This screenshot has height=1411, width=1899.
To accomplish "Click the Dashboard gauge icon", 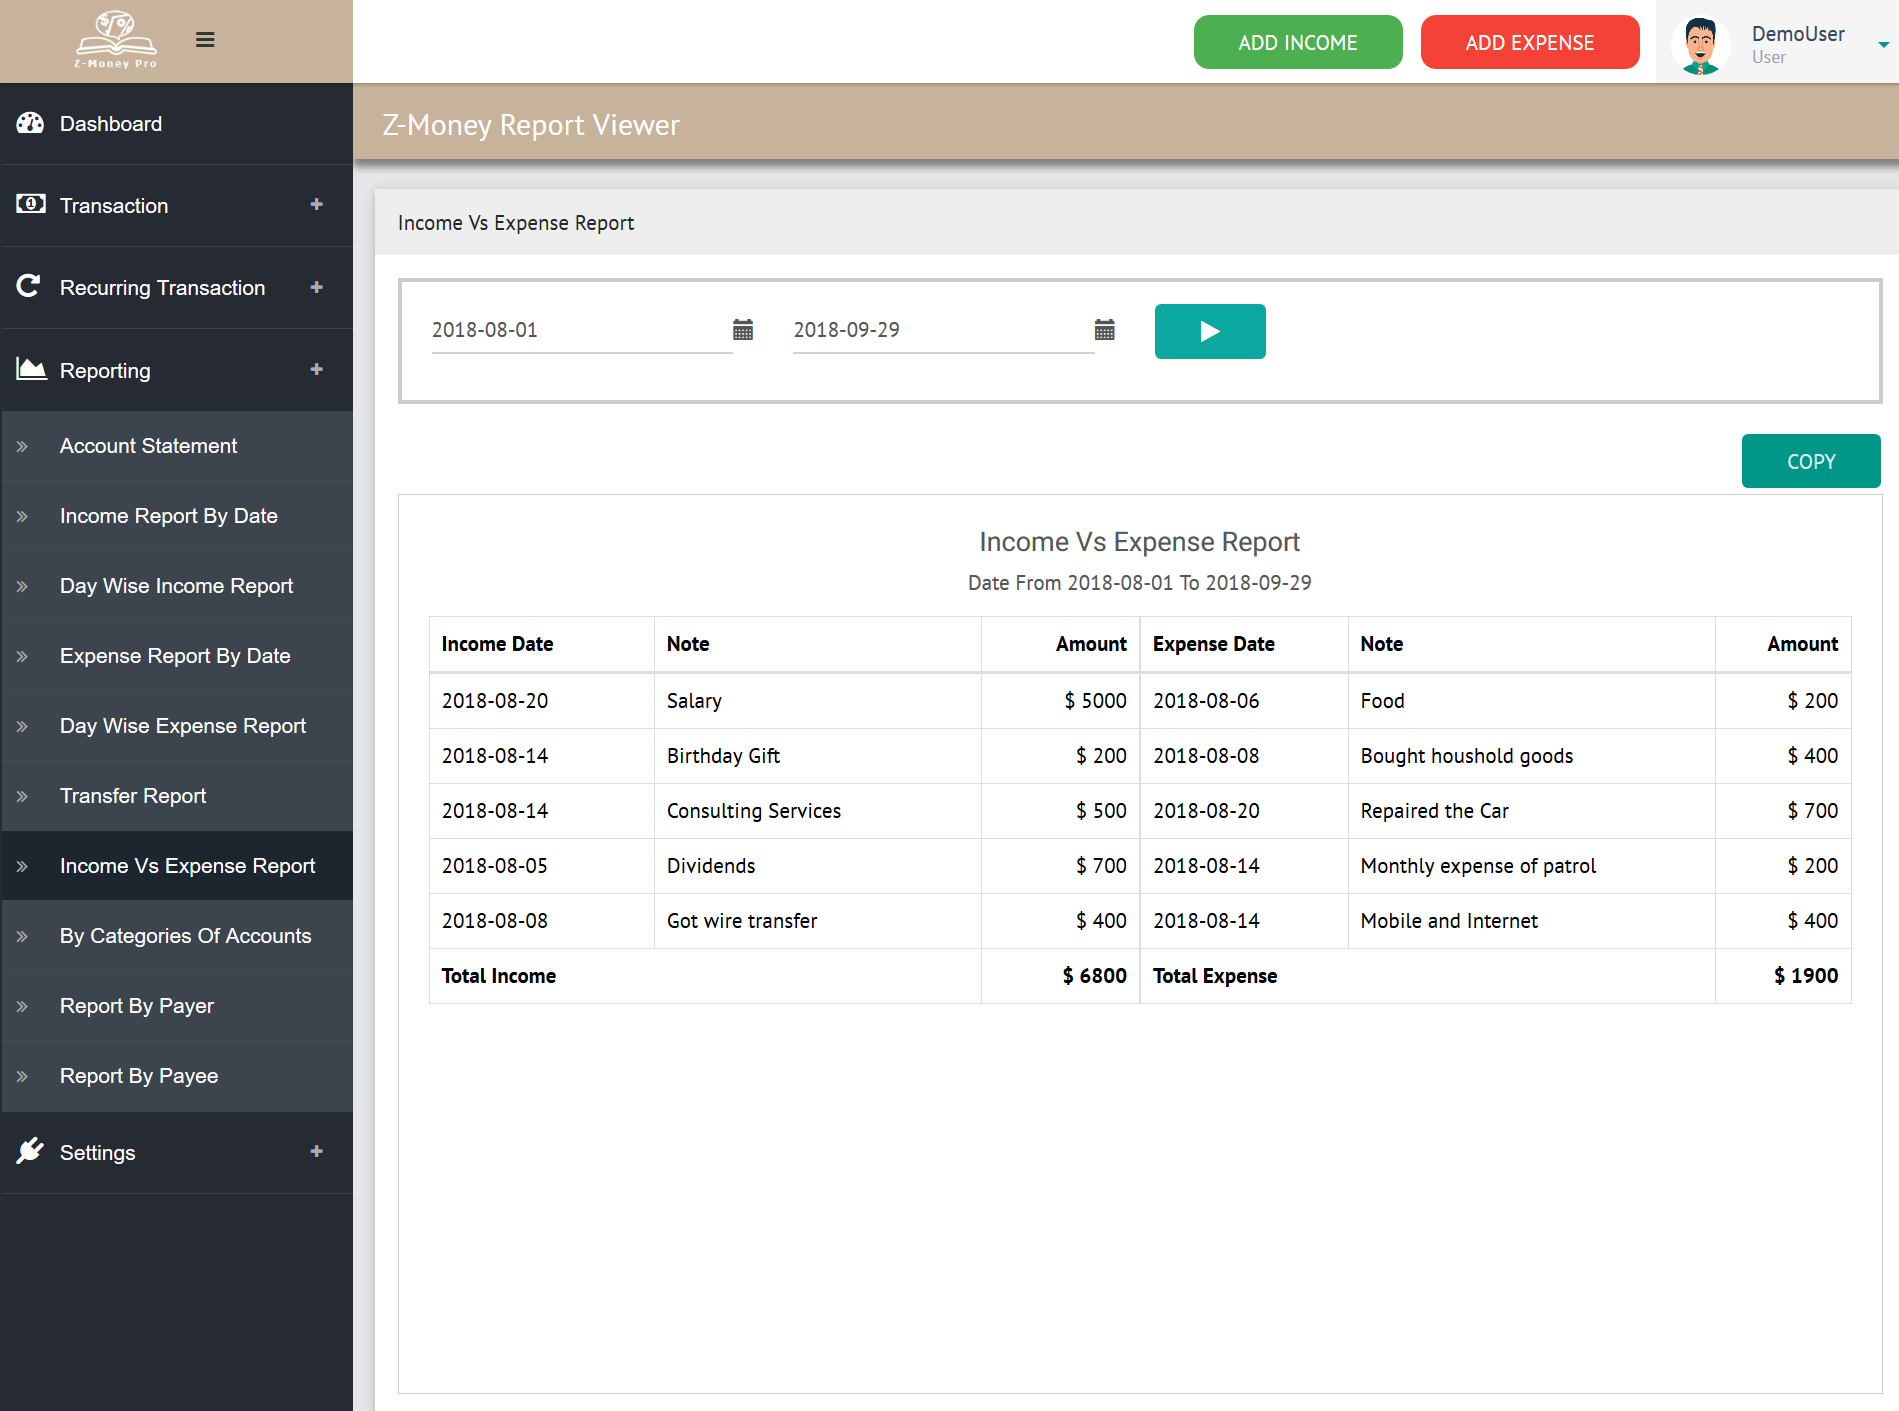I will coord(30,123).
